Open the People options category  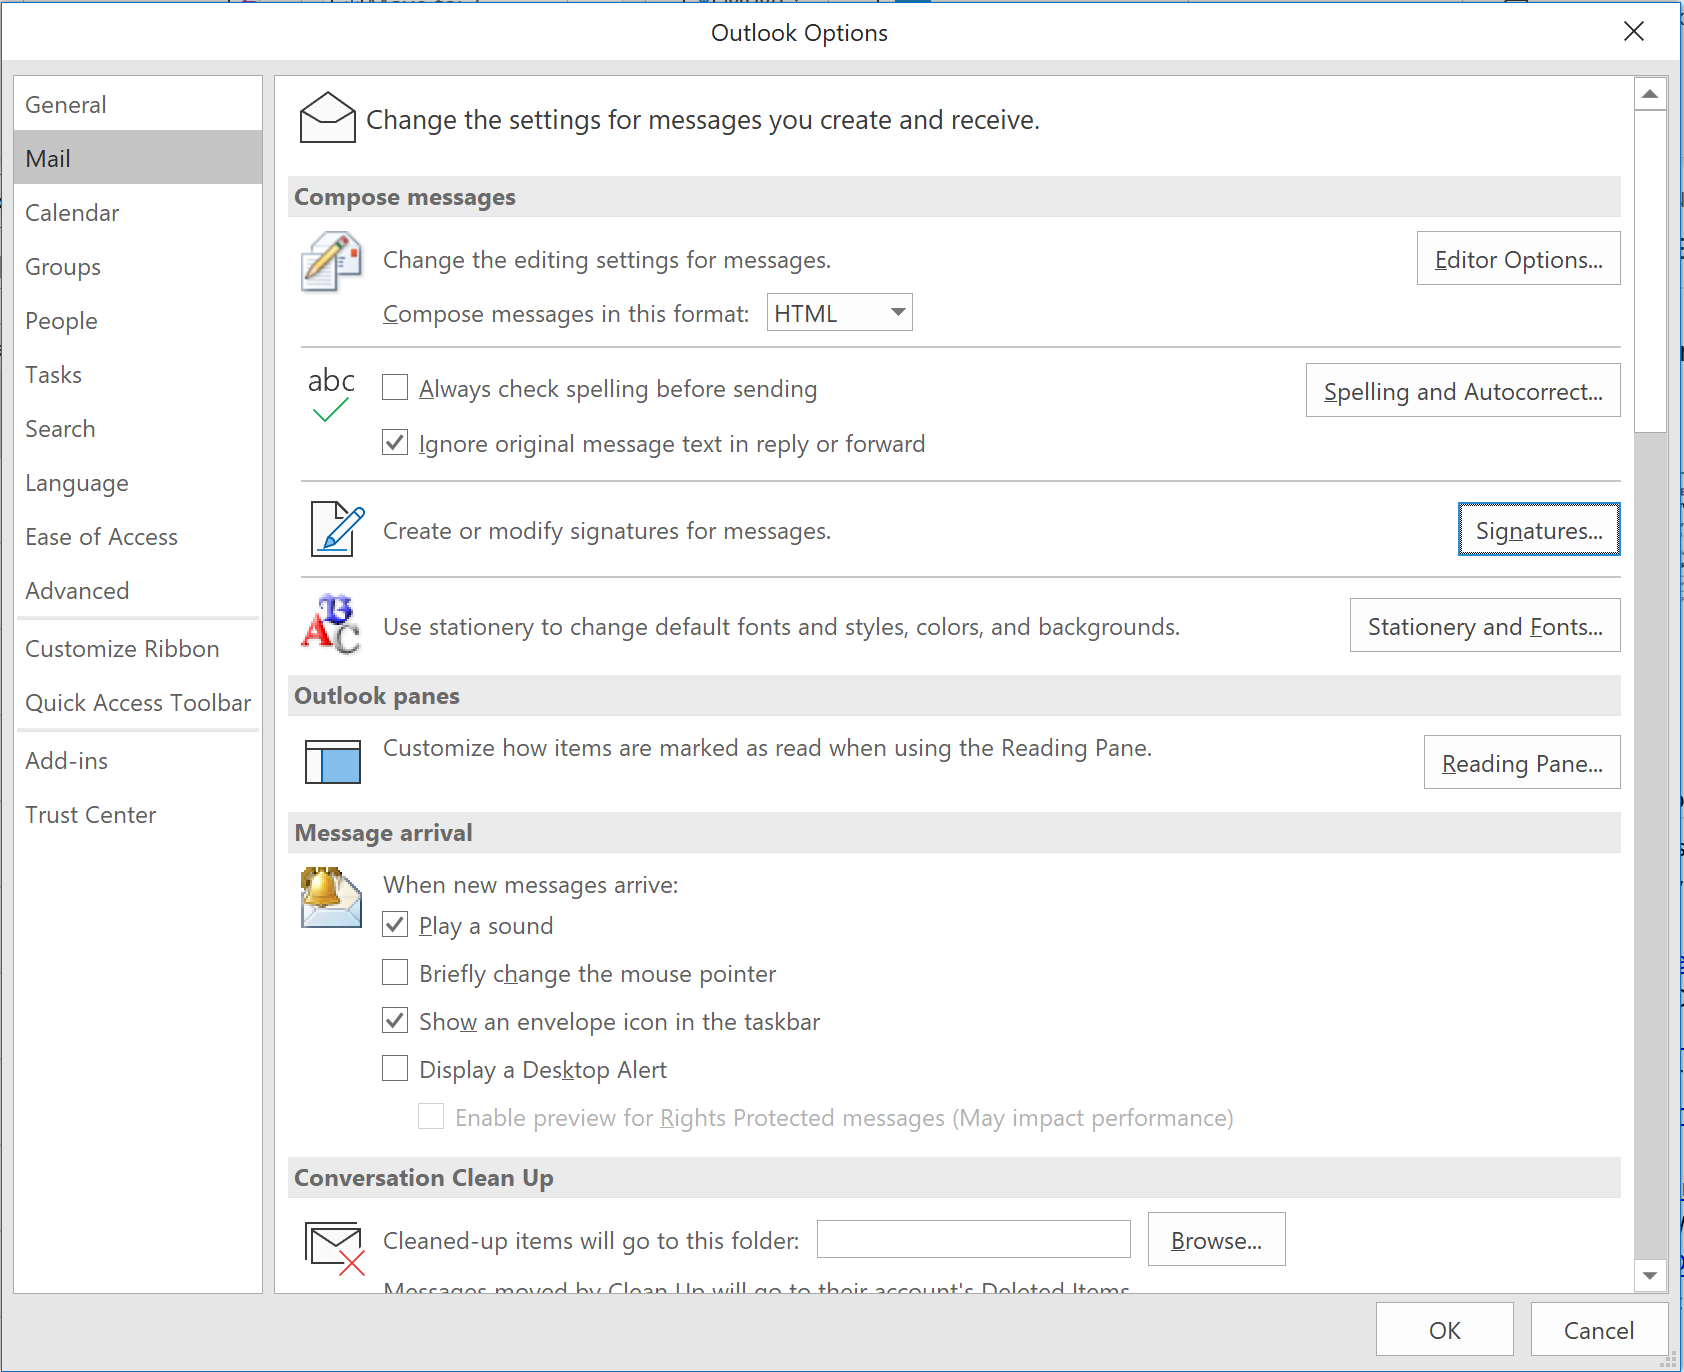(138, 320)
